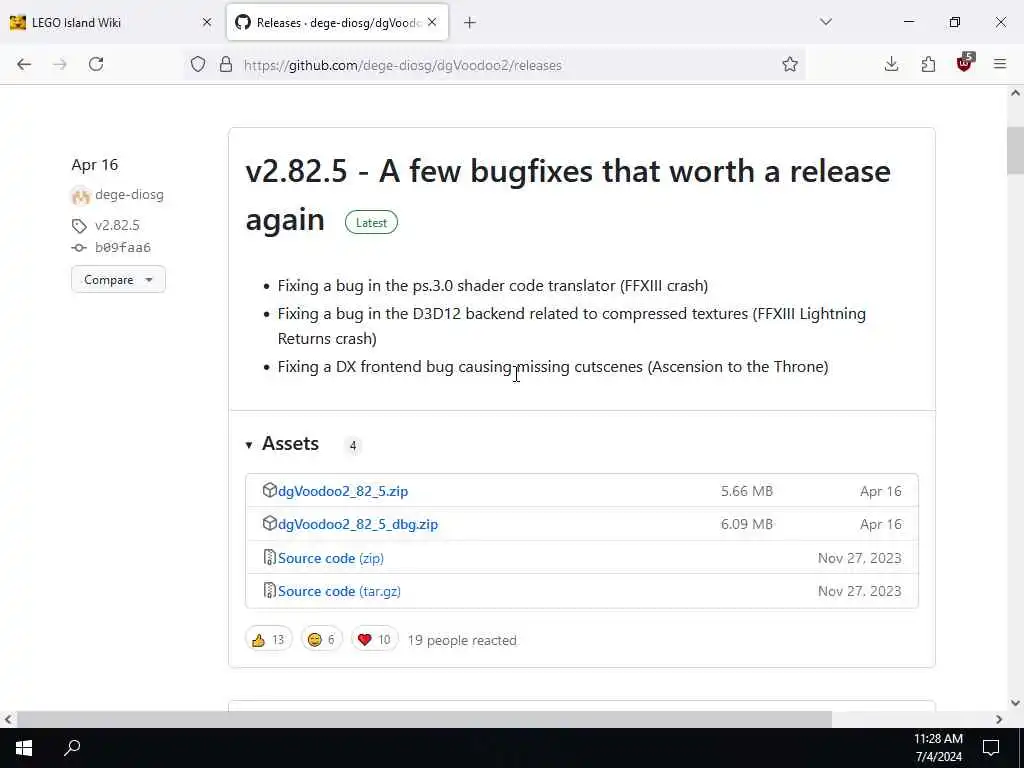
Task: Click commit icon beside b09faa6
Action: coord(79,248)
